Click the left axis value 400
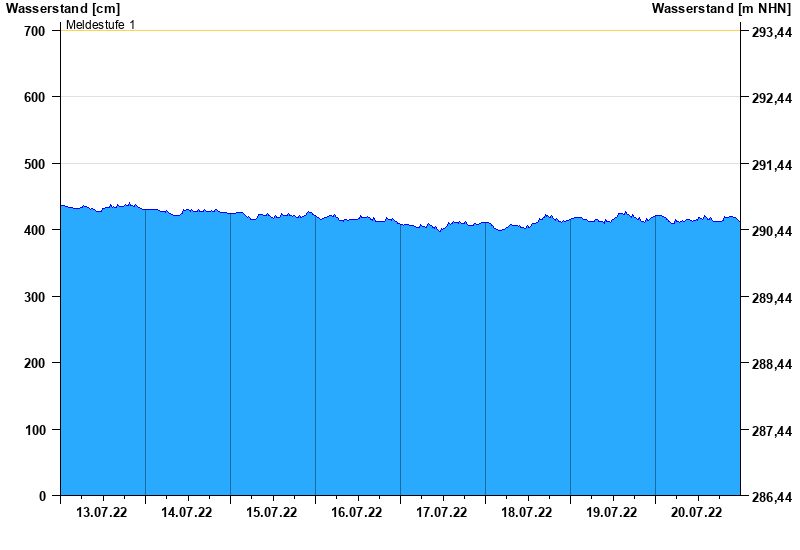 pyautogui.click(x=35, y=231)
